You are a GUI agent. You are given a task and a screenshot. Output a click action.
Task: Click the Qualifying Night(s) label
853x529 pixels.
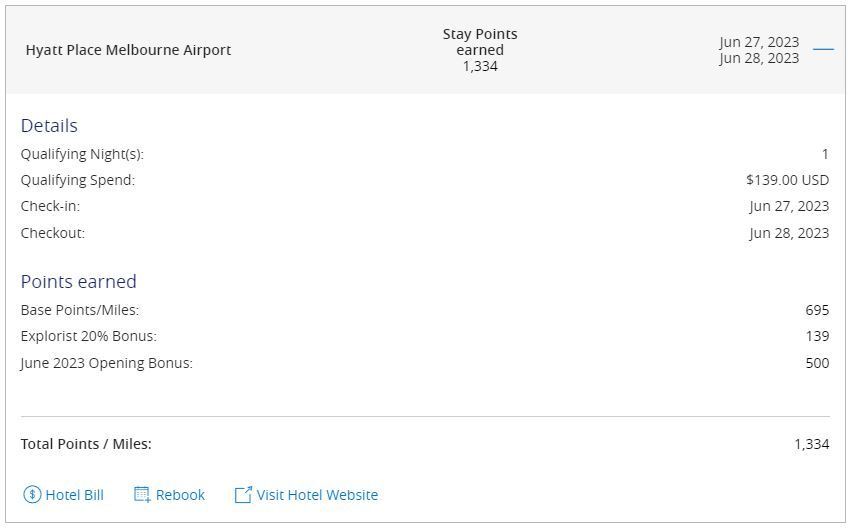coord(82,154)
